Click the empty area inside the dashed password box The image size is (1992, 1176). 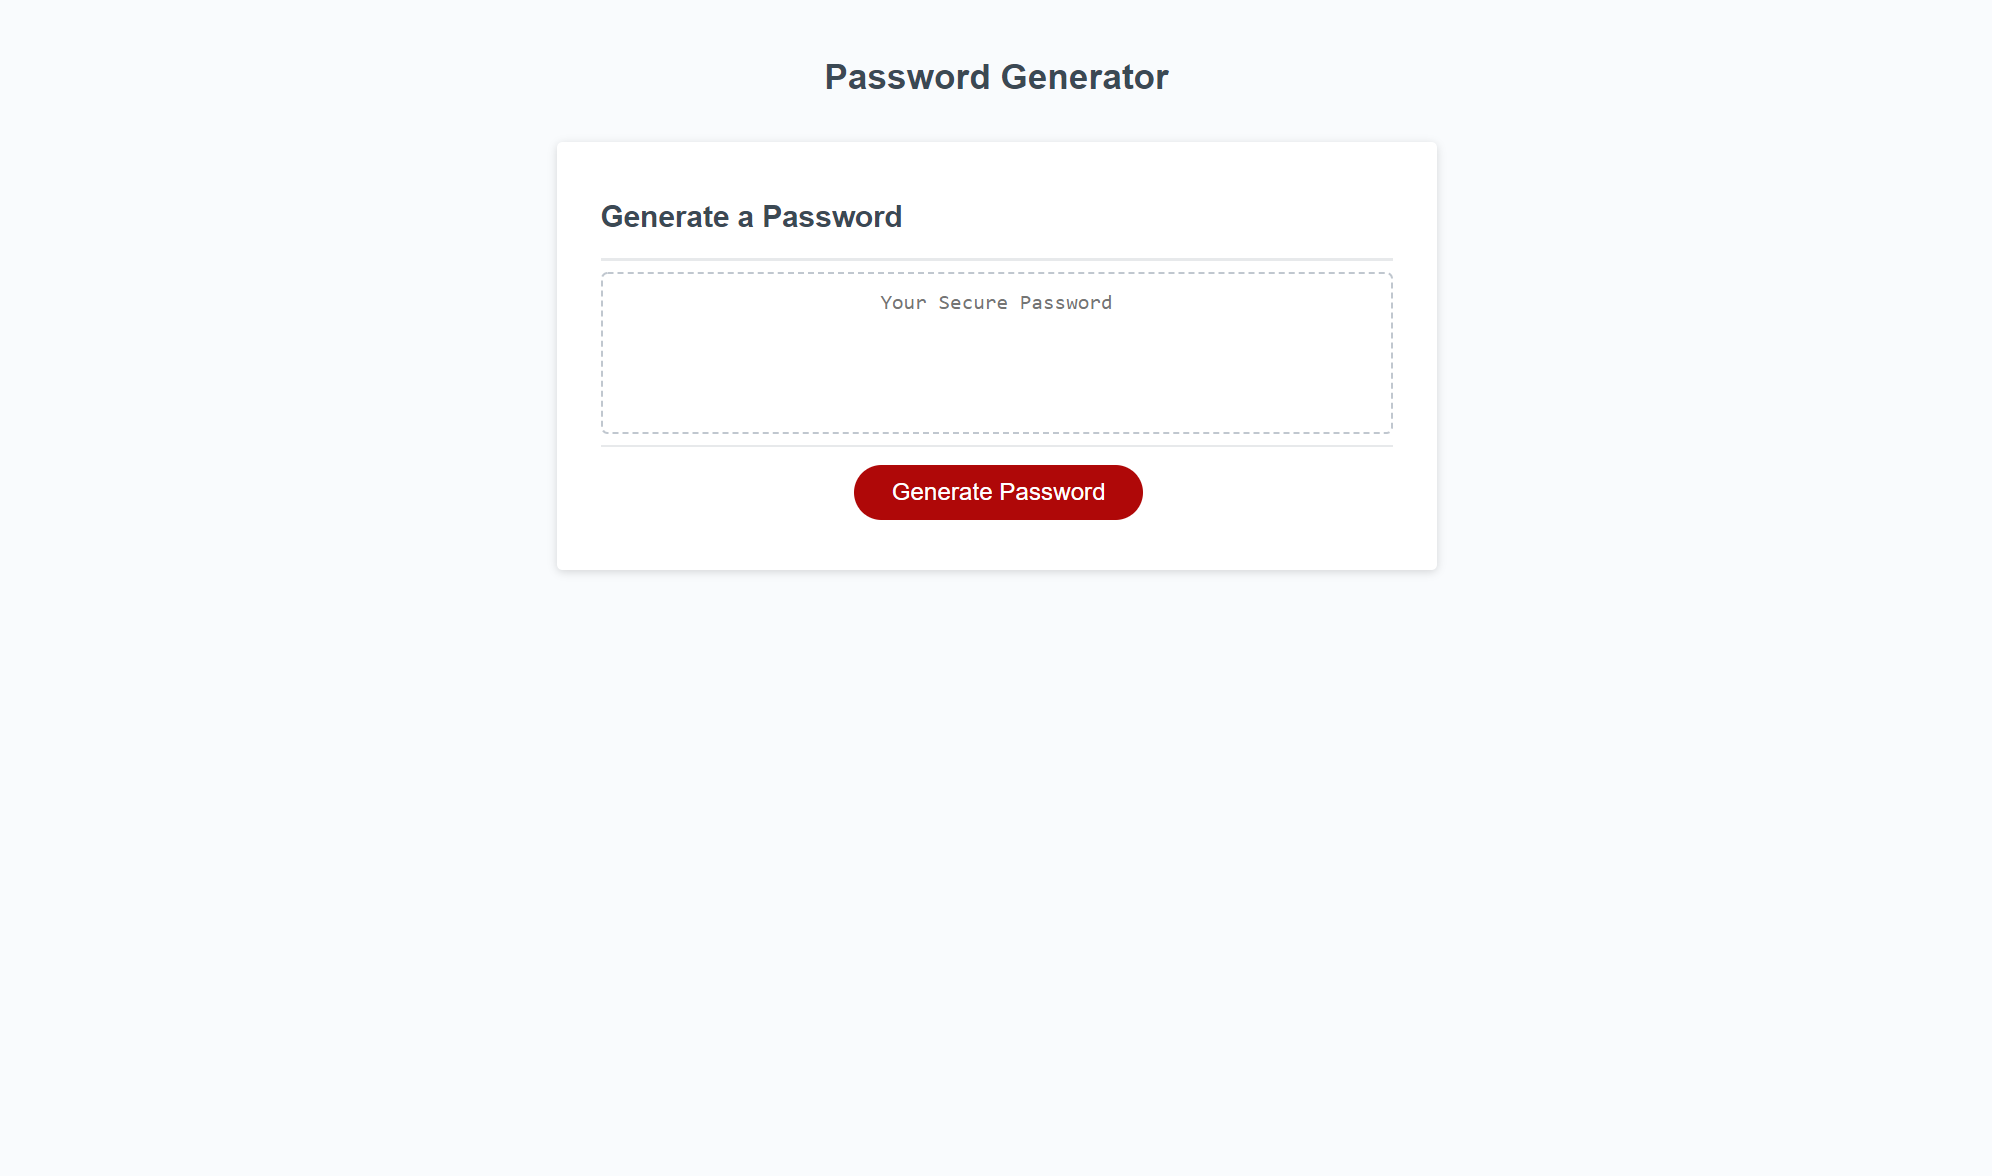point(996,380)
